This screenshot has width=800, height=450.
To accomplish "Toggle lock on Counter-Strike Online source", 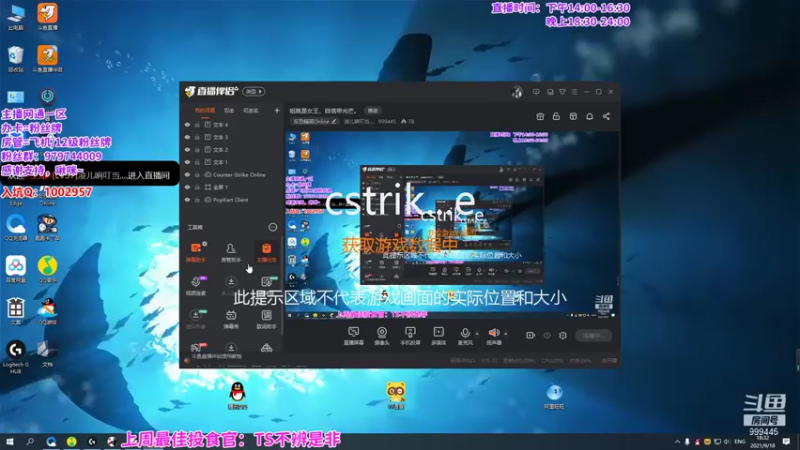I will pyautogui.click(x=197, y=174).
